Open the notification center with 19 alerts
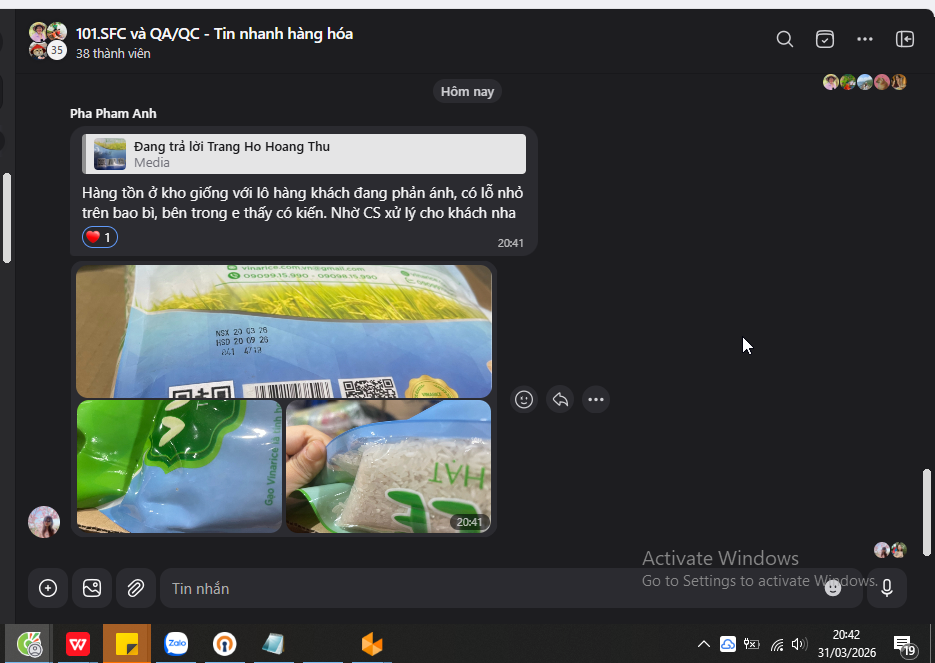Screen dimensions: 935x663 (905, 645)
